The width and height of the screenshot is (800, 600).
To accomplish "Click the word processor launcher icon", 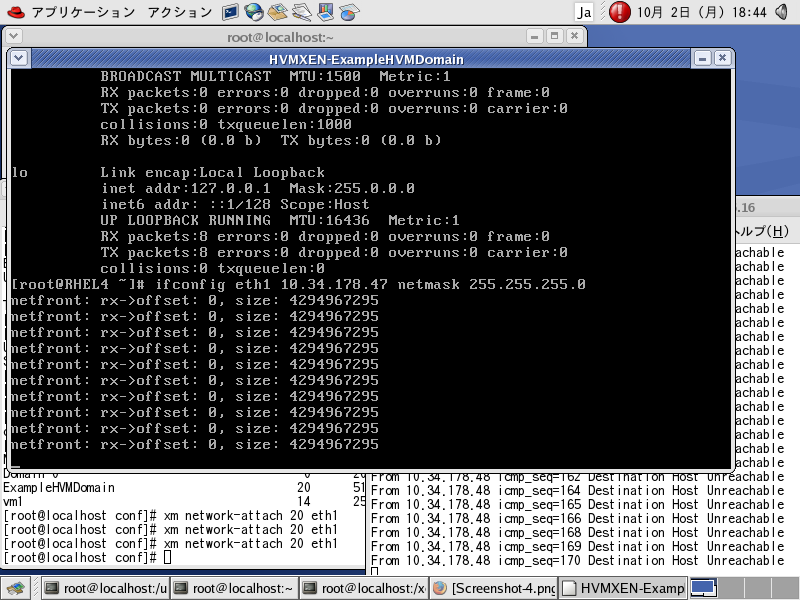I will click(302, 13).
